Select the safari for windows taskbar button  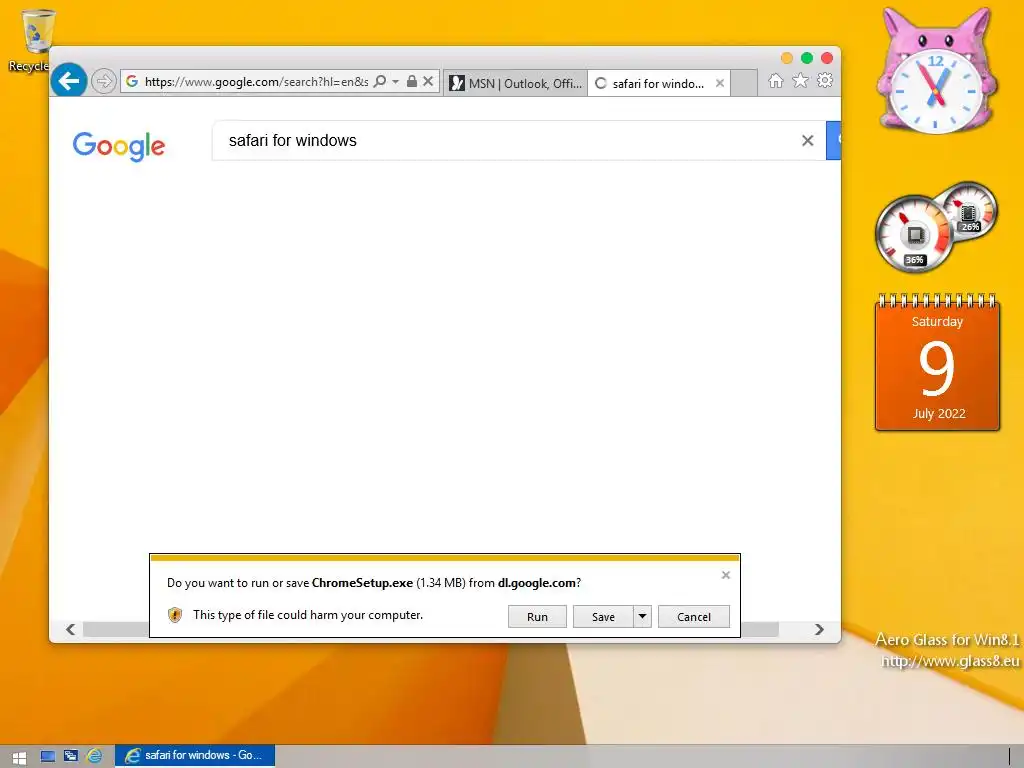pos(195,756)
